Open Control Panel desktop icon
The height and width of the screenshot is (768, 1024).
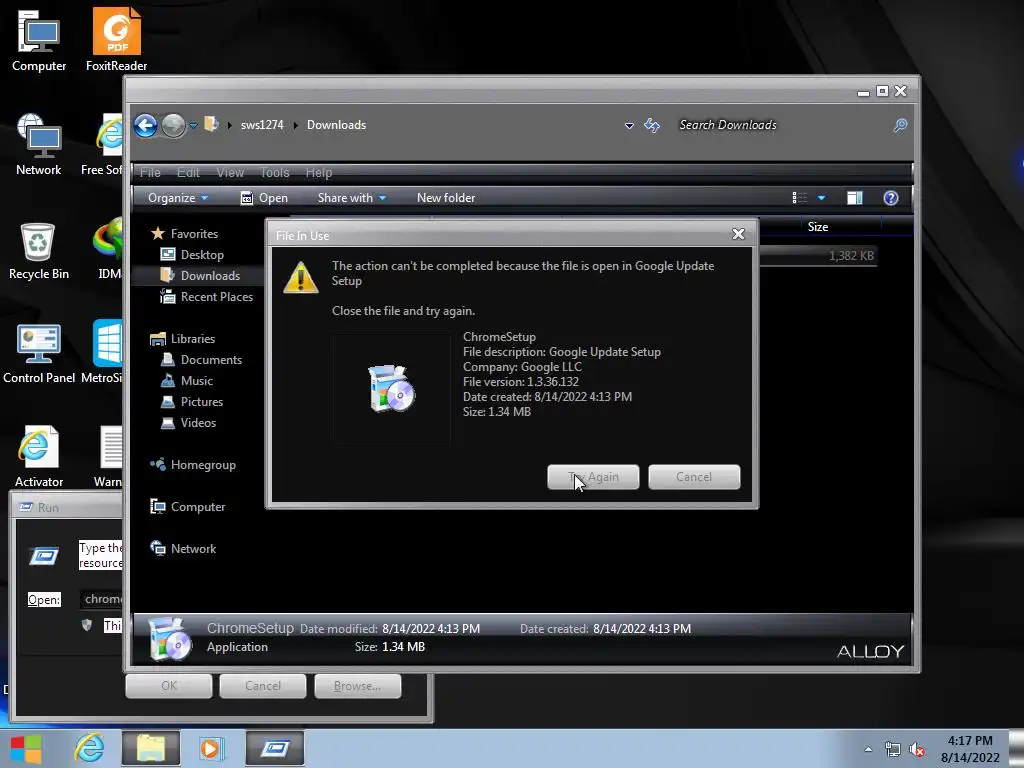[x=39, y=353]
